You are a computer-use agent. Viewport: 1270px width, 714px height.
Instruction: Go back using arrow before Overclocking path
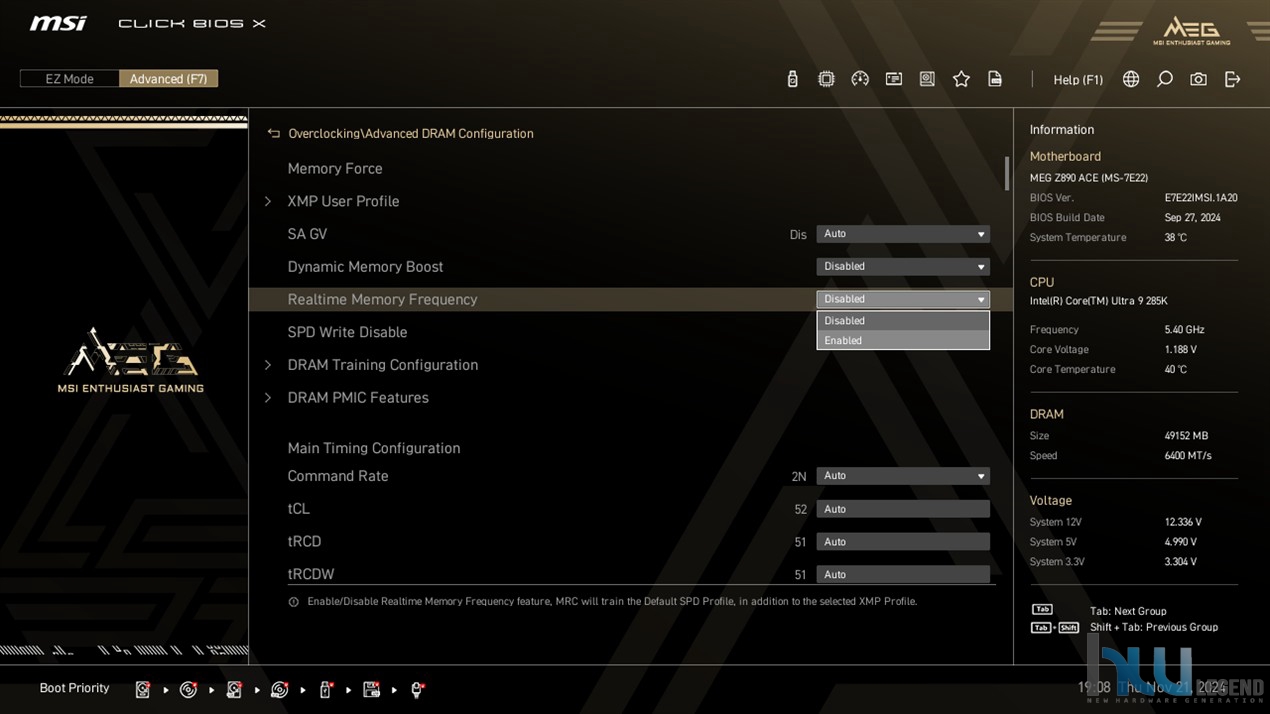point(273,133)
